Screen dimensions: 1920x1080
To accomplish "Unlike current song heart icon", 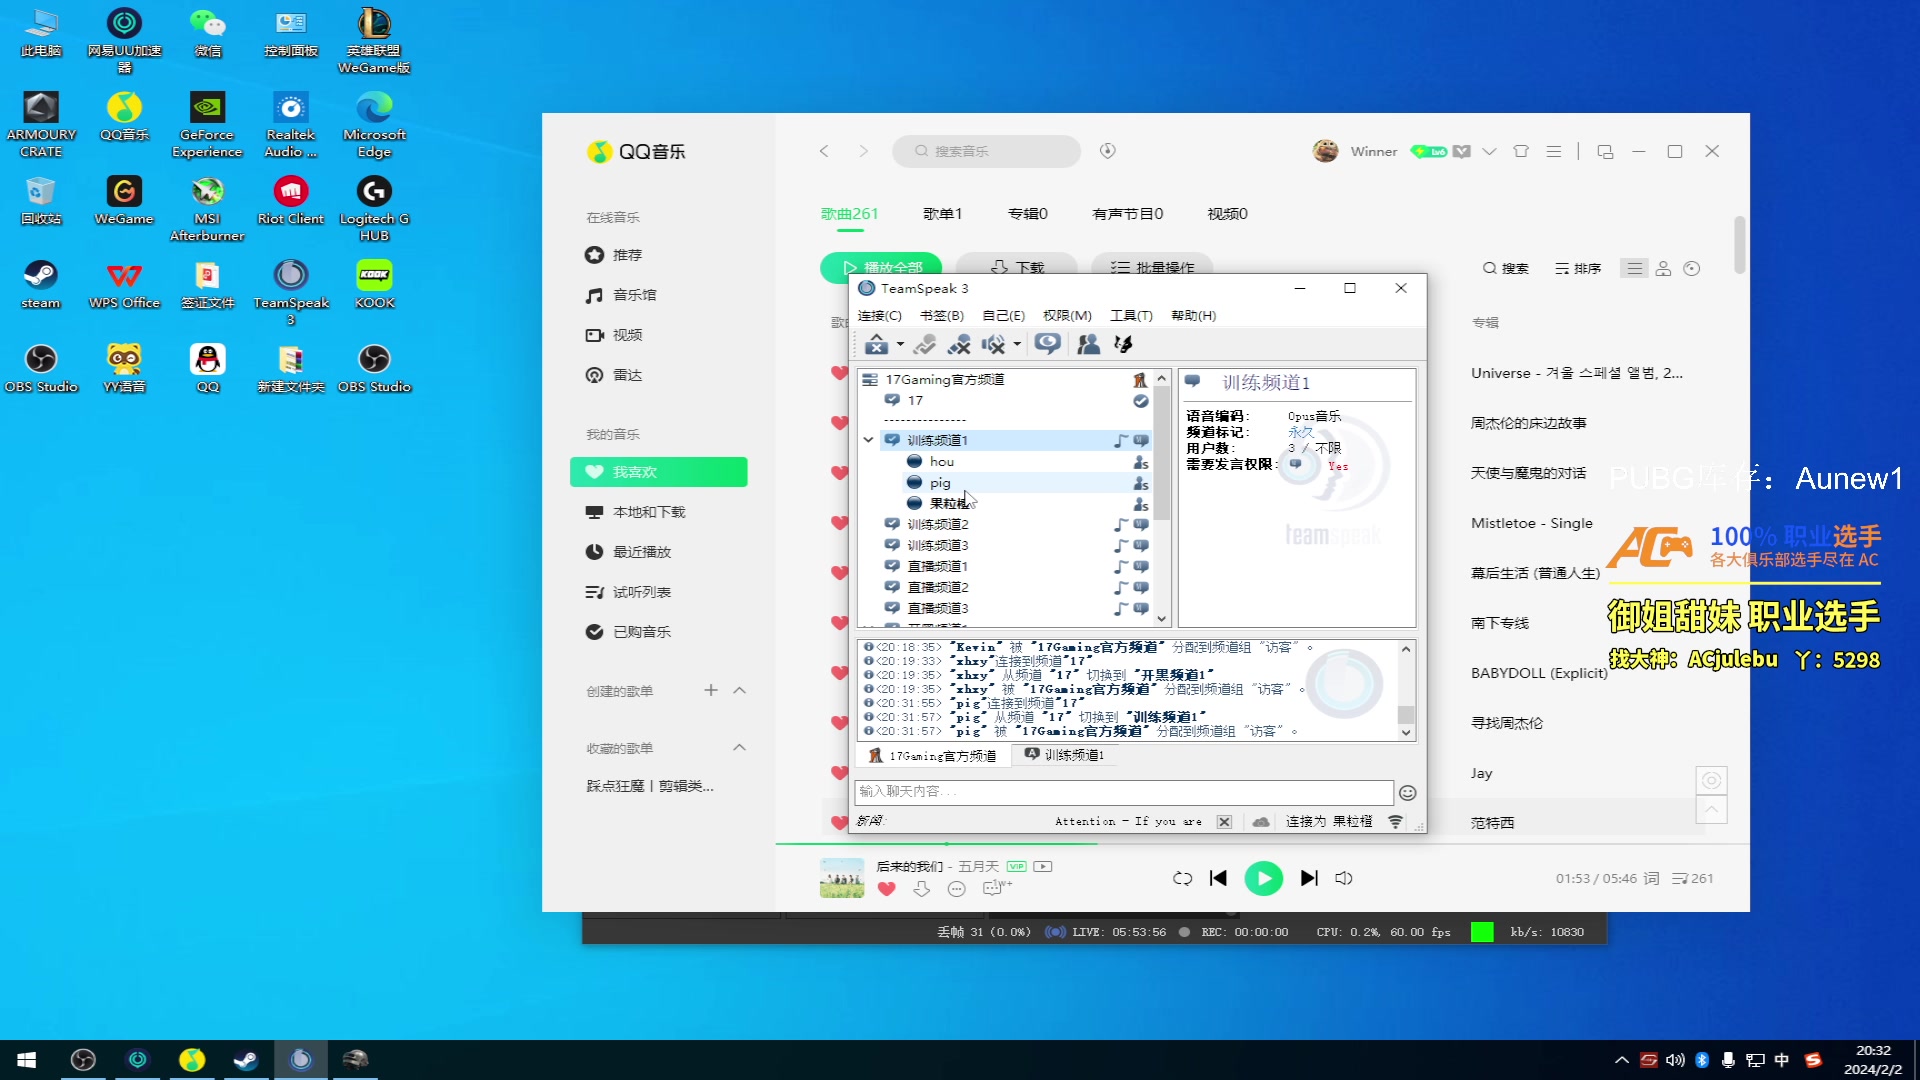I will point(887,889).
